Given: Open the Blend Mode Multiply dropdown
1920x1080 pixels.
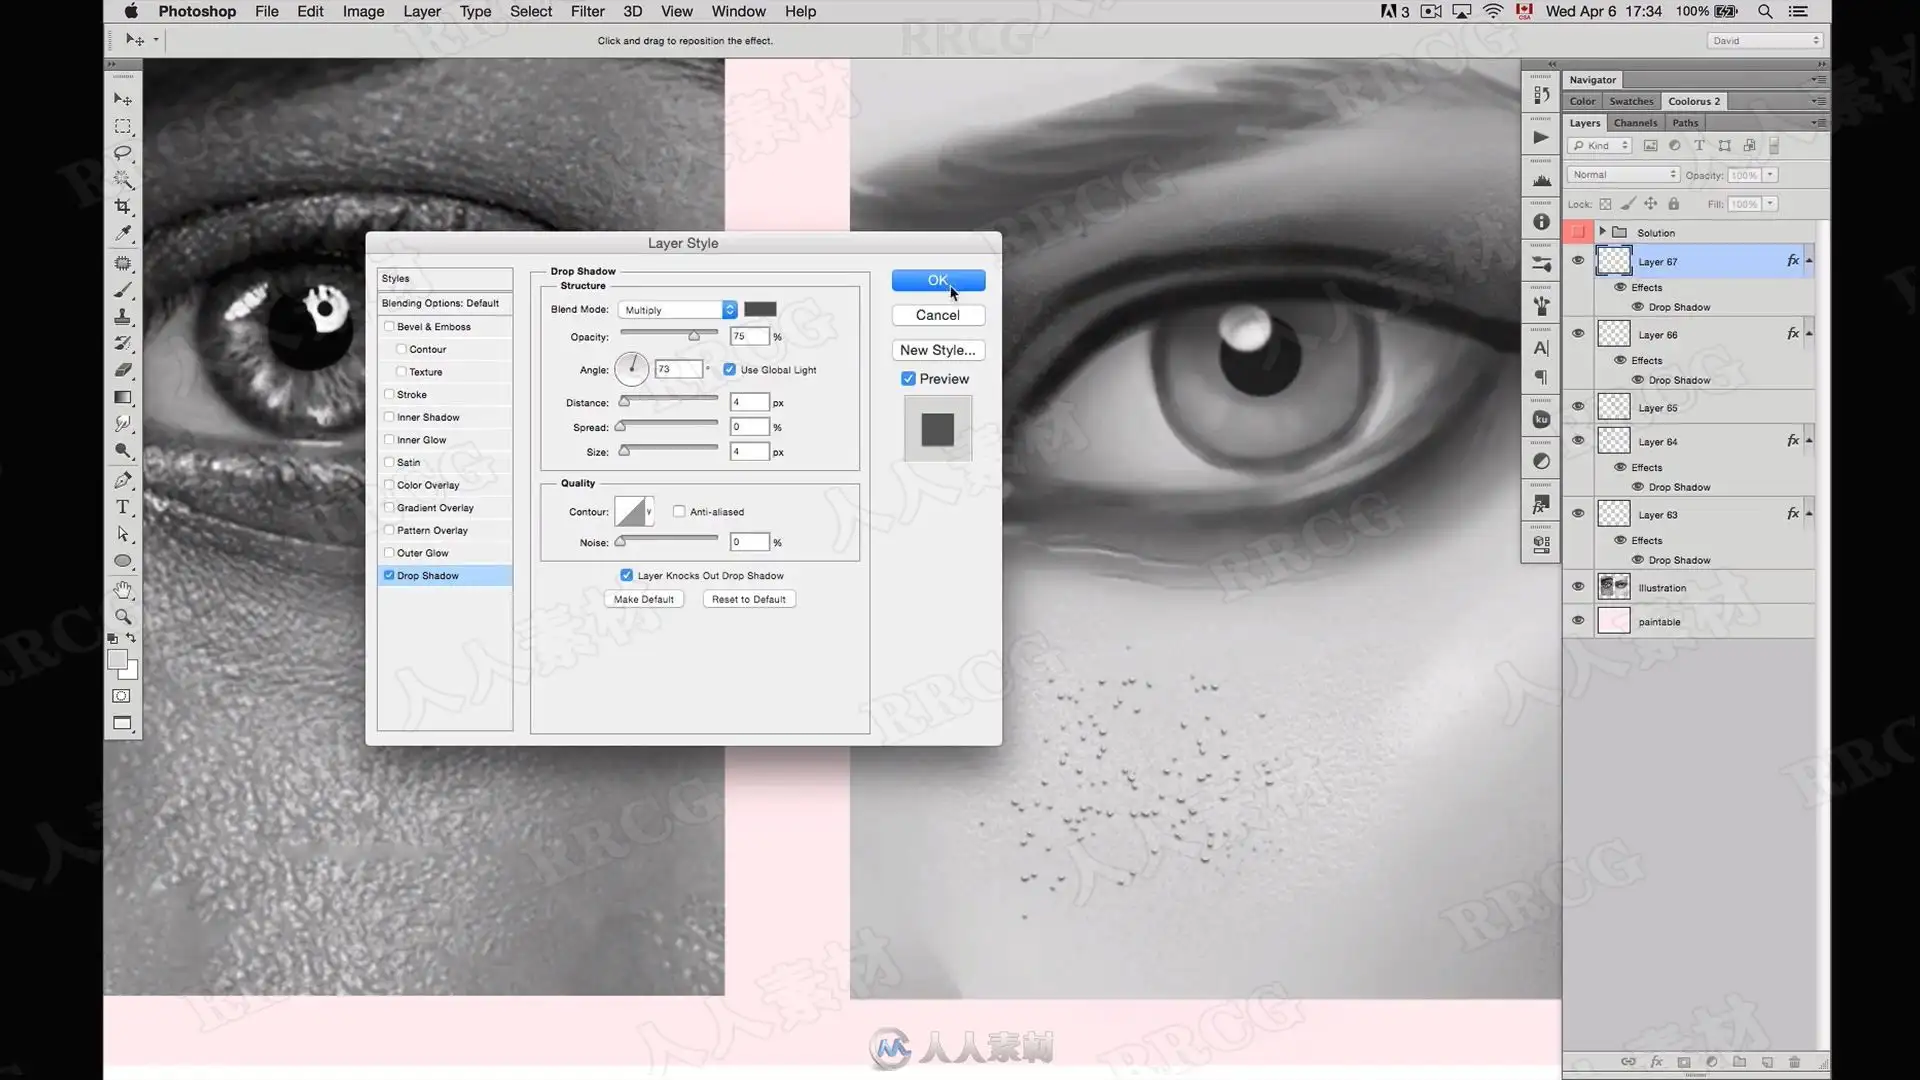Looking at the screenshot, I should pyautogui.click(x=677, y=310).
